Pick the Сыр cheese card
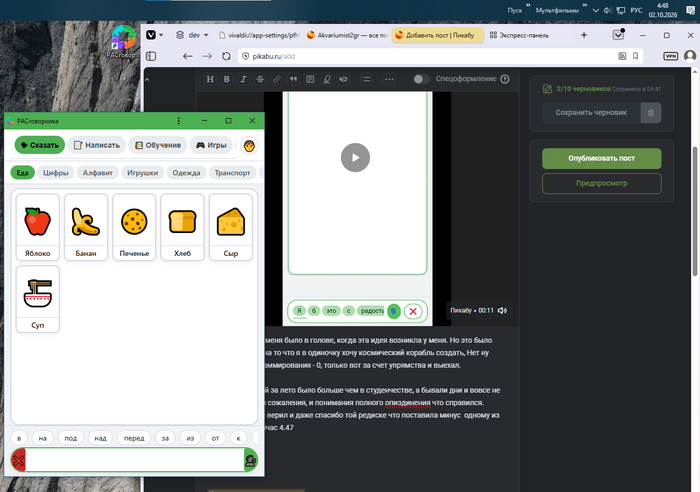The image size is (700, 492). 231,227
